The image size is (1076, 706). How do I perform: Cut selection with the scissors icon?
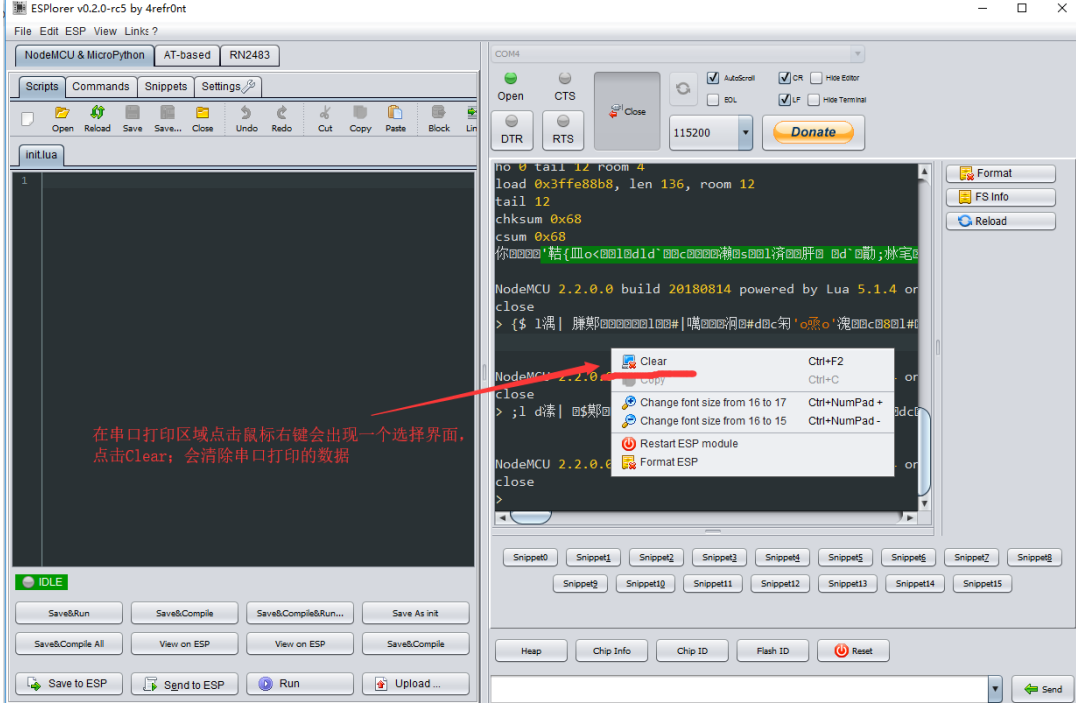[x=325, y=119]
